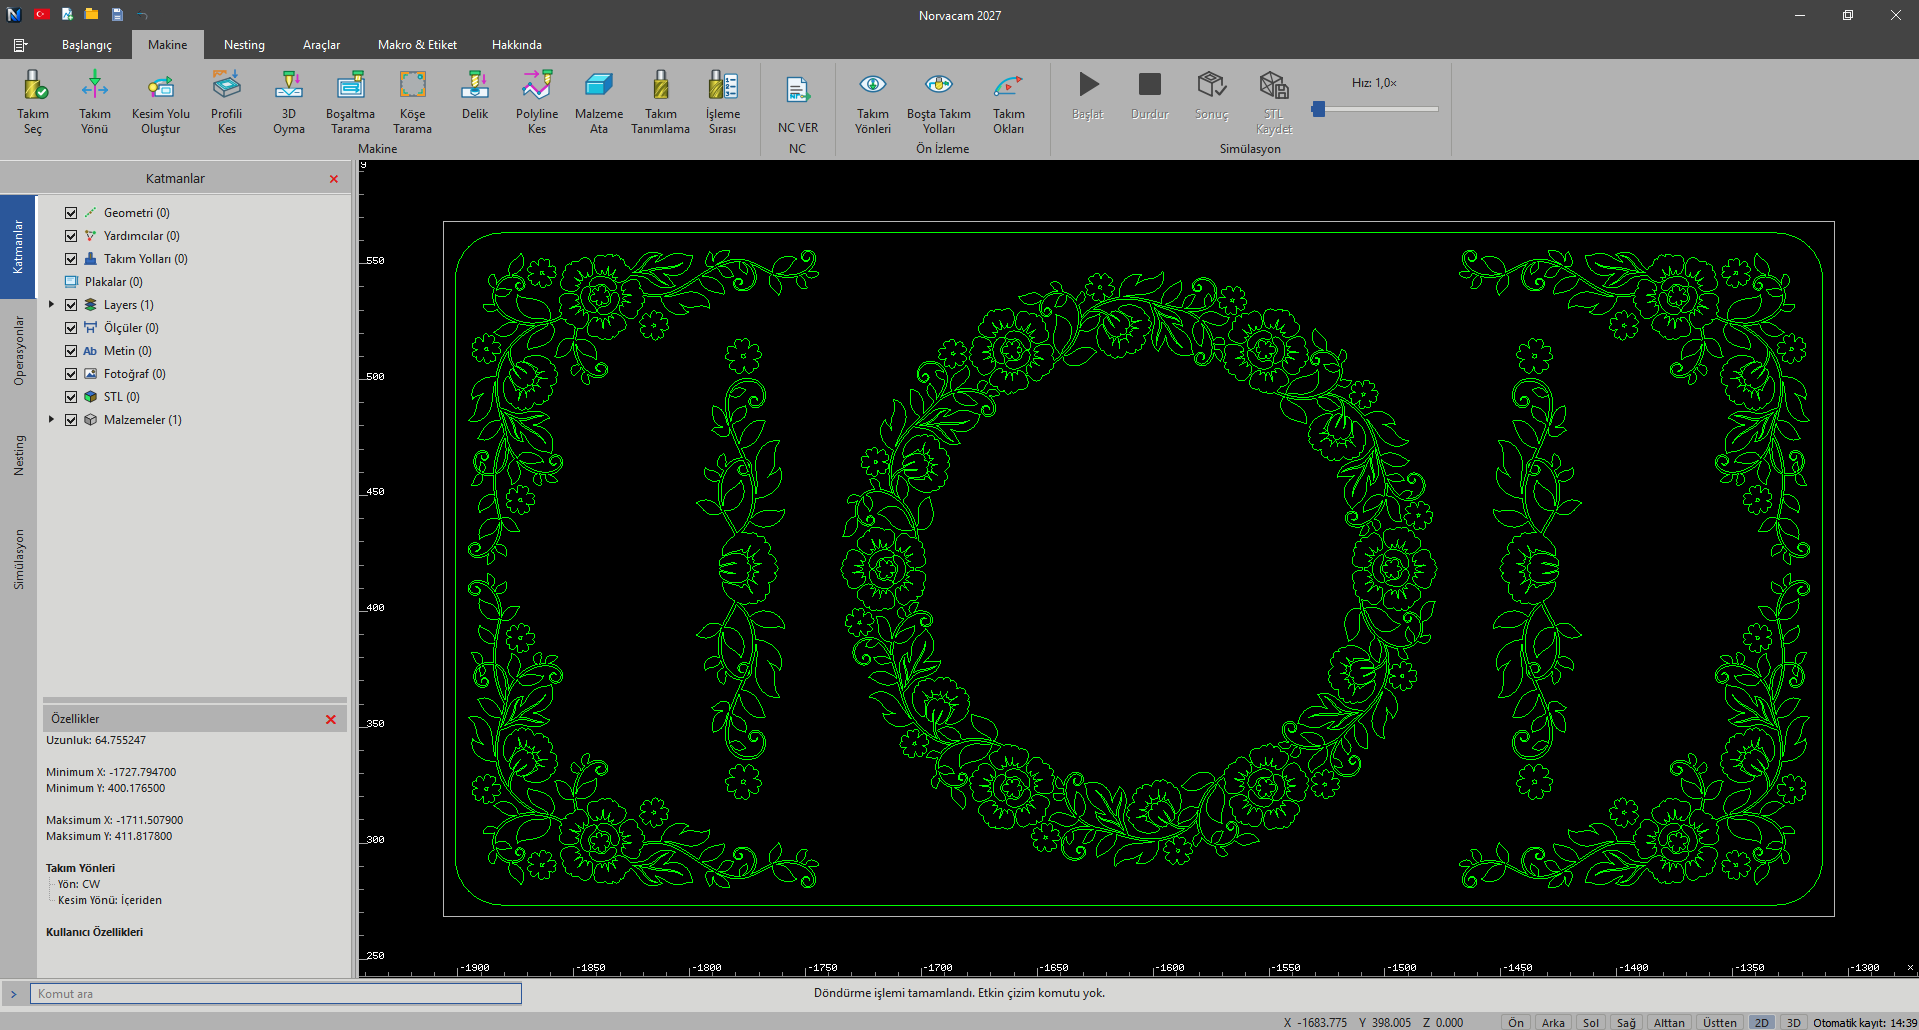Toggle the Metin layer checkbox
The image size is (1919, 1030).
[71, 351]
